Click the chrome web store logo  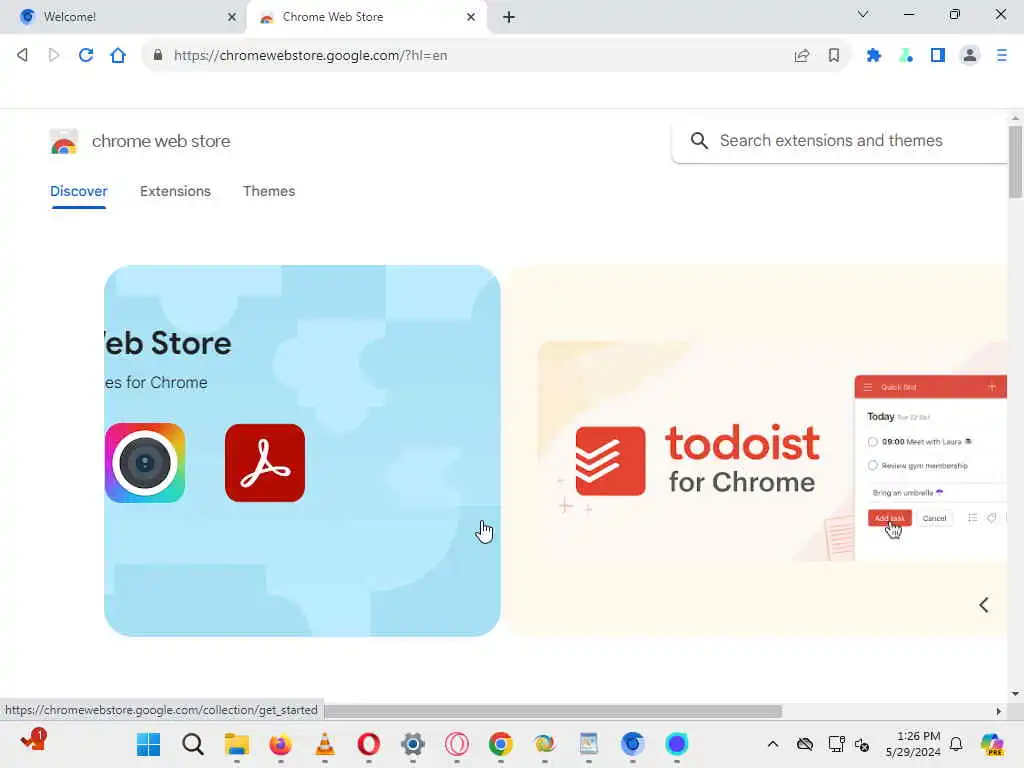pos(63,141)
